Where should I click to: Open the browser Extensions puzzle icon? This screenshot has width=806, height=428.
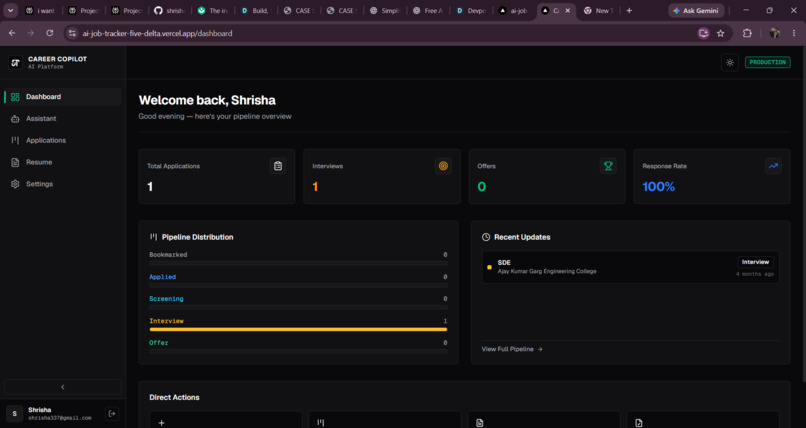(747, 33)
